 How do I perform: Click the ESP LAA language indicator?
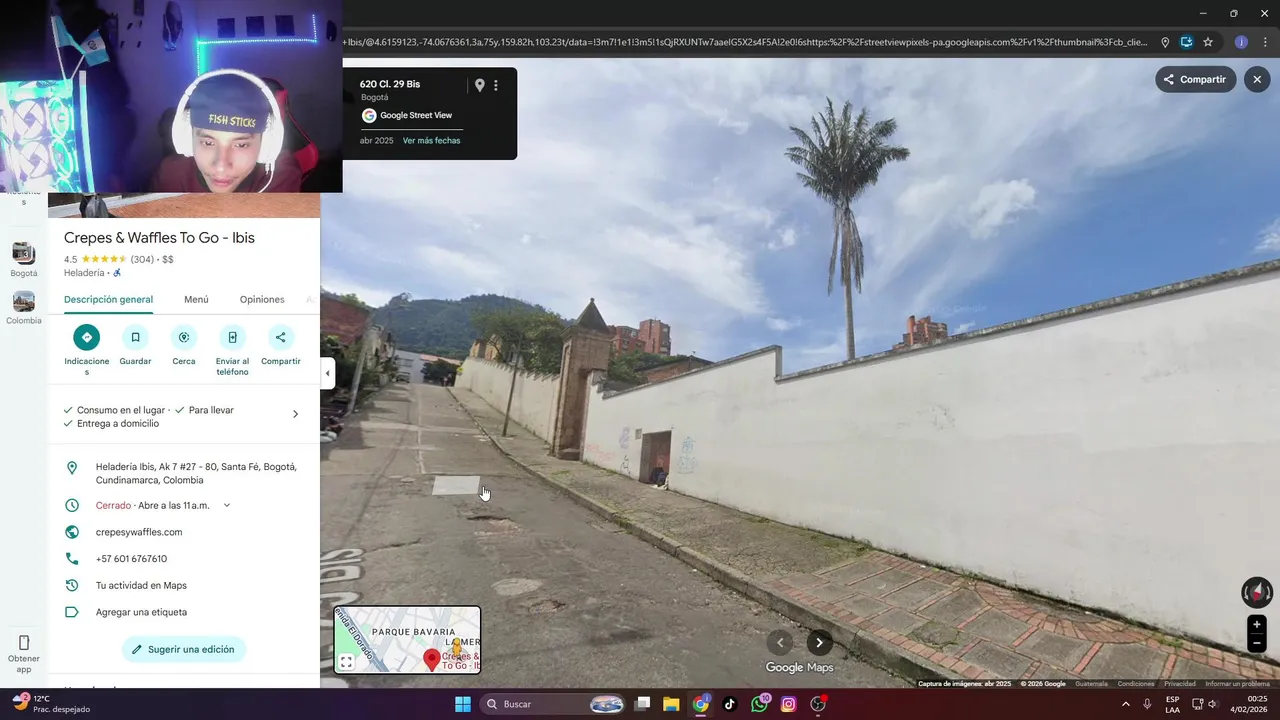click(1173, 704)
